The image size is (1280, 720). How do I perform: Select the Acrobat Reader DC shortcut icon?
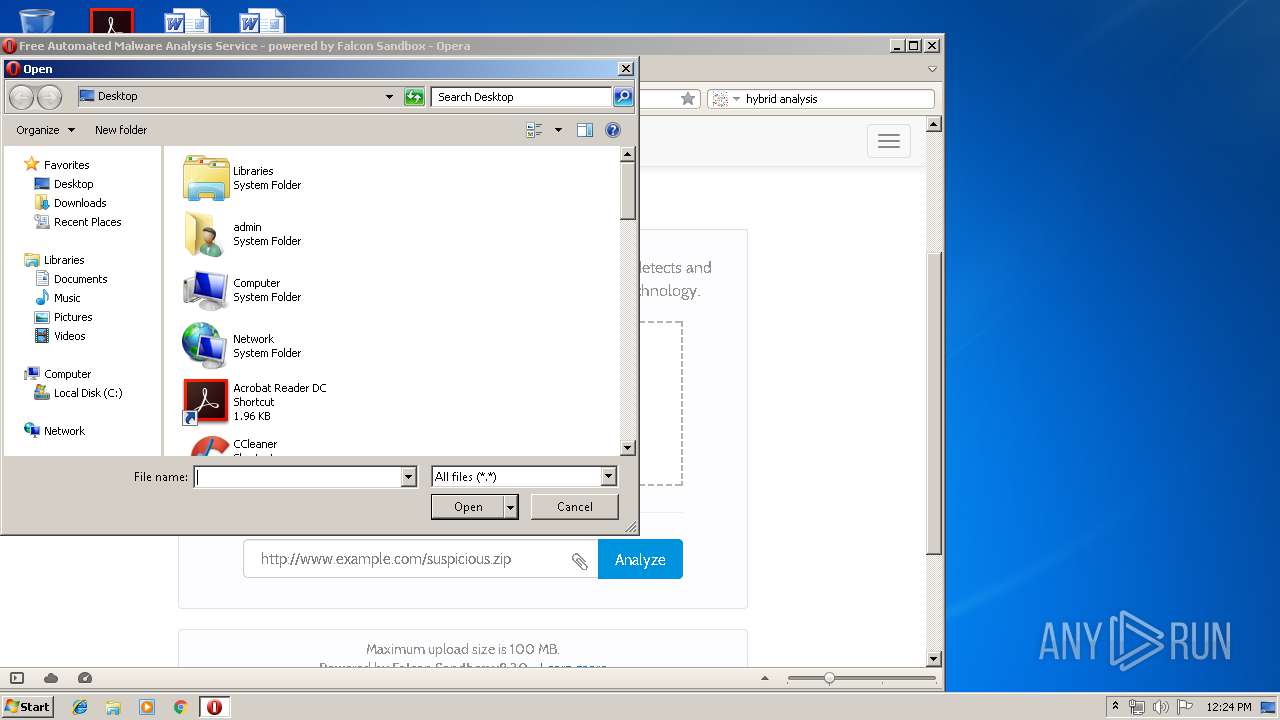pos(206,402)
